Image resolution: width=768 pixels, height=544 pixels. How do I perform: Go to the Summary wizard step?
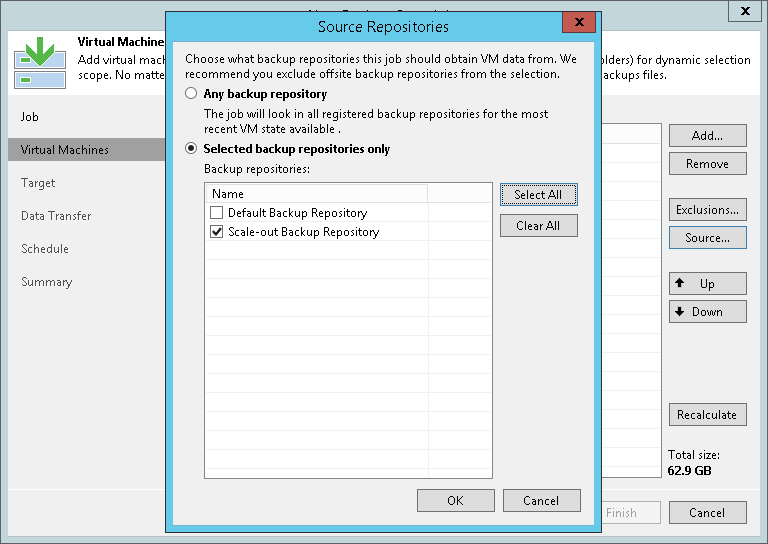pyautogui.click(x=47, y=282)
